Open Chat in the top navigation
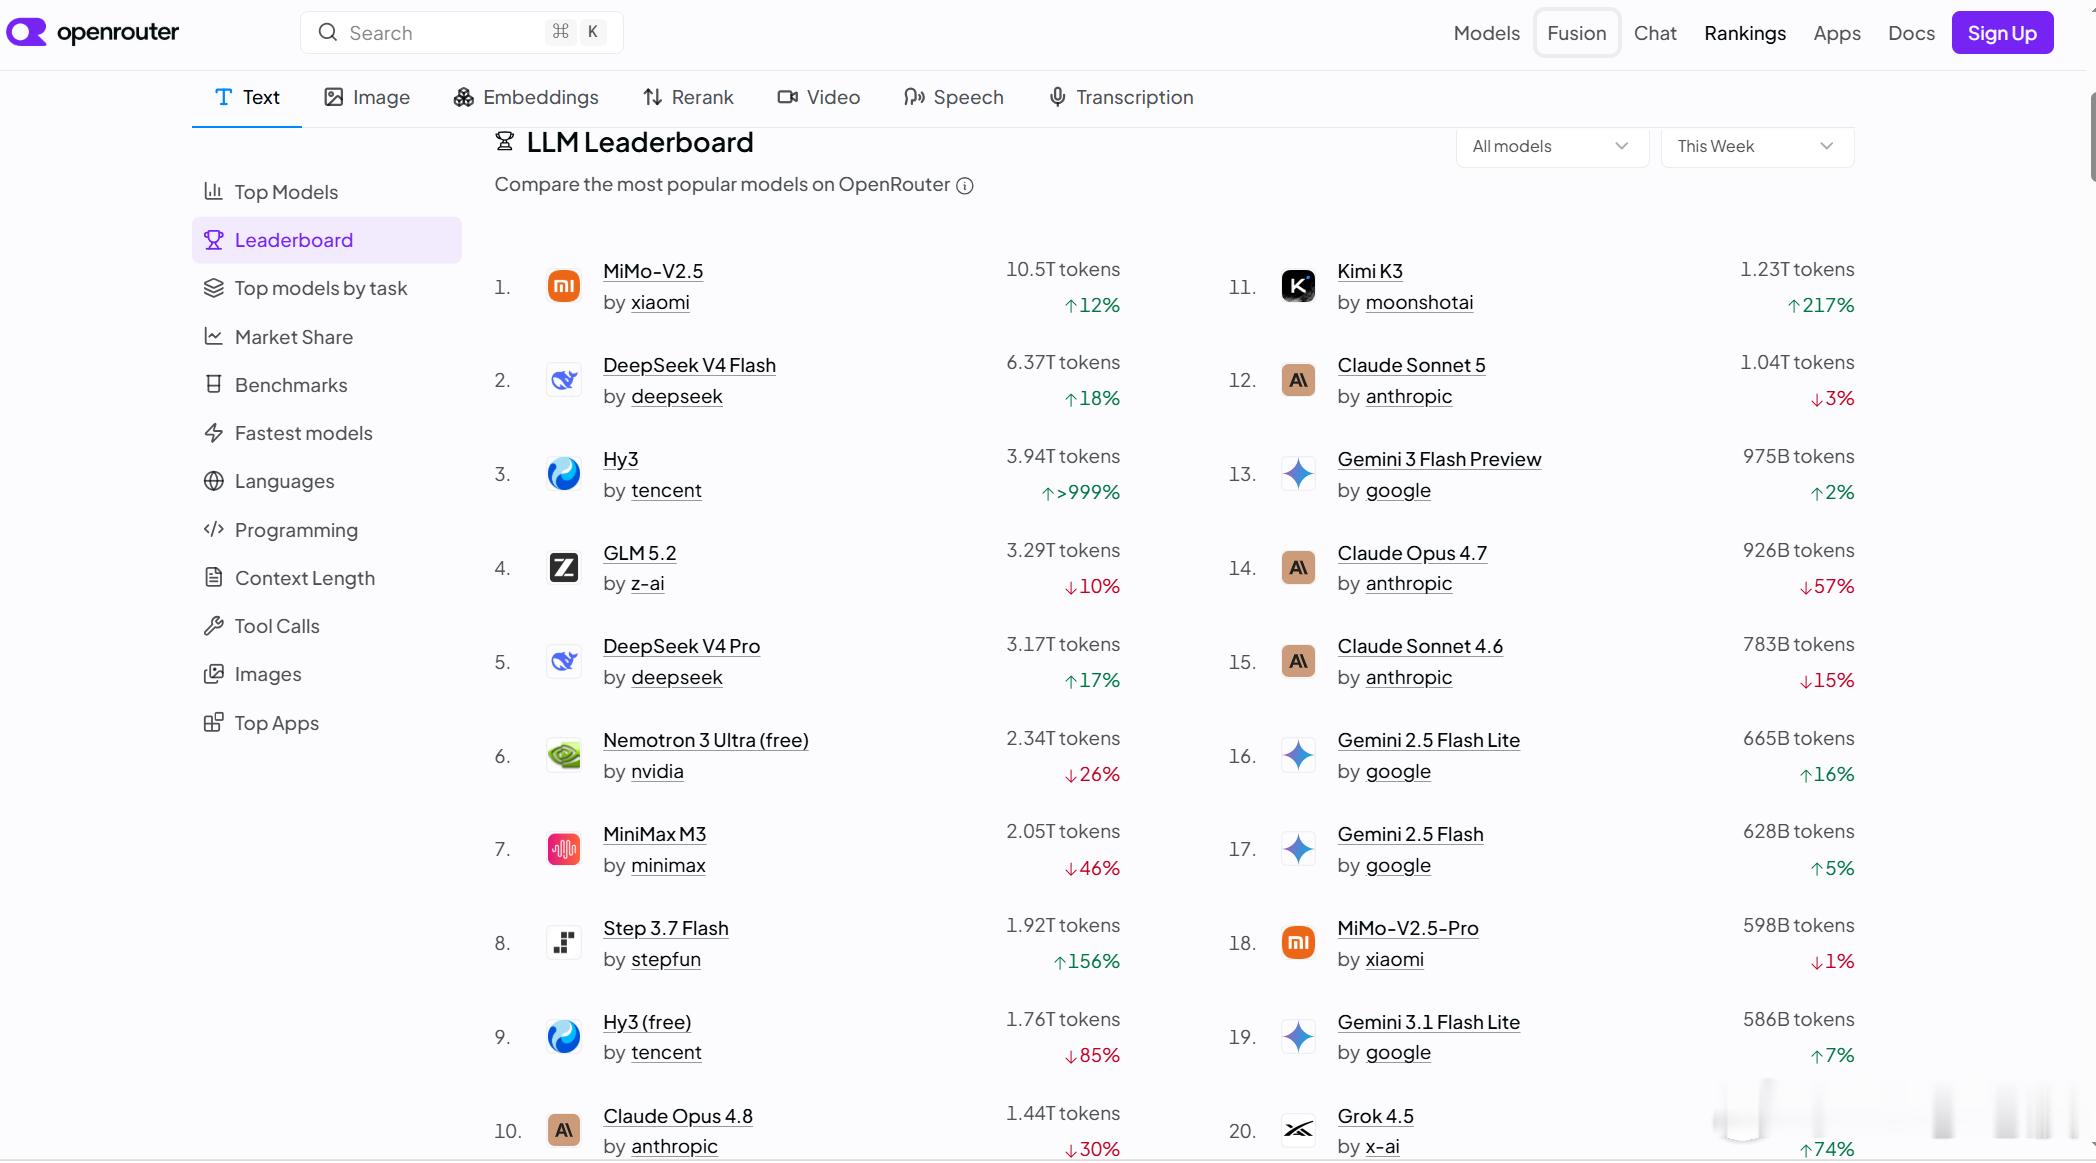The height and width of the screenshot is (1163, 2096). click(1655, 33)
